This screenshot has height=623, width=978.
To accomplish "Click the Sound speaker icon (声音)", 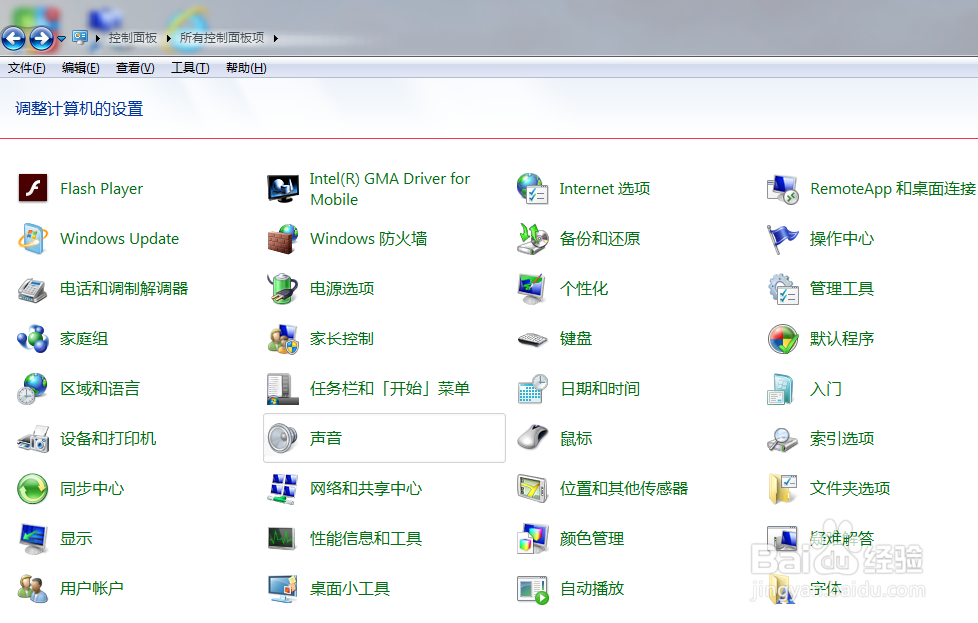I will pos(283,438).
